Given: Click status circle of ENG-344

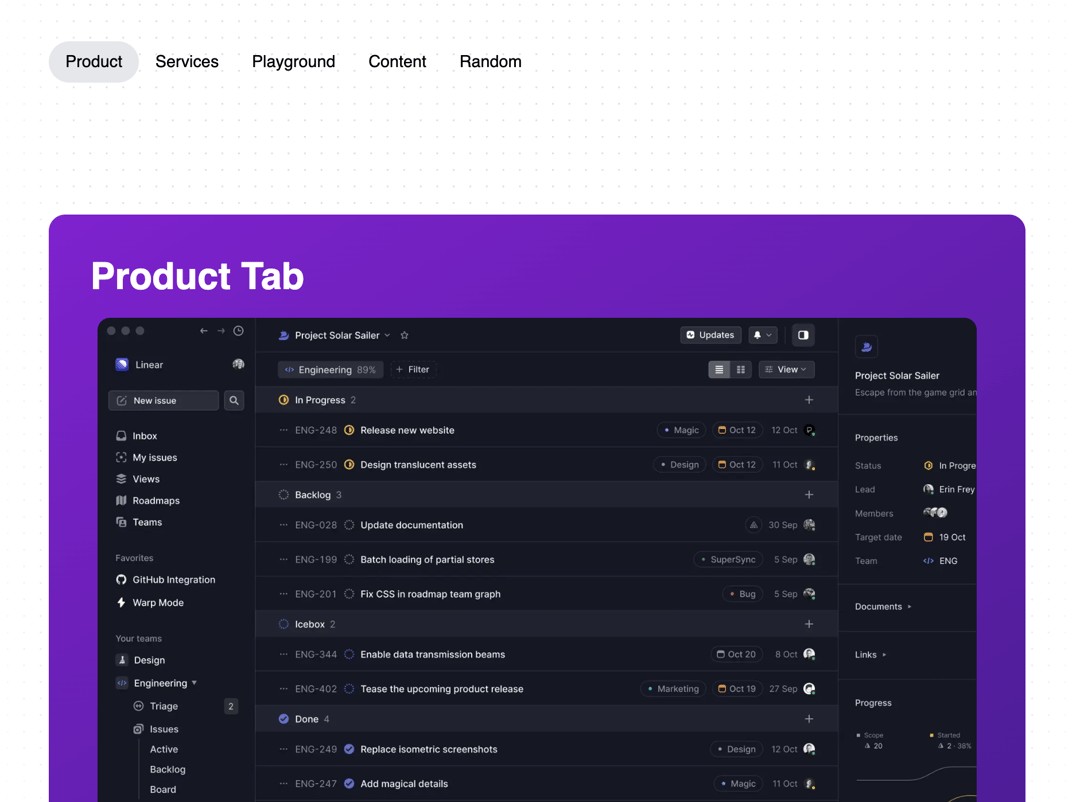Looking at the screenshot, I should (x=349, y=655).
